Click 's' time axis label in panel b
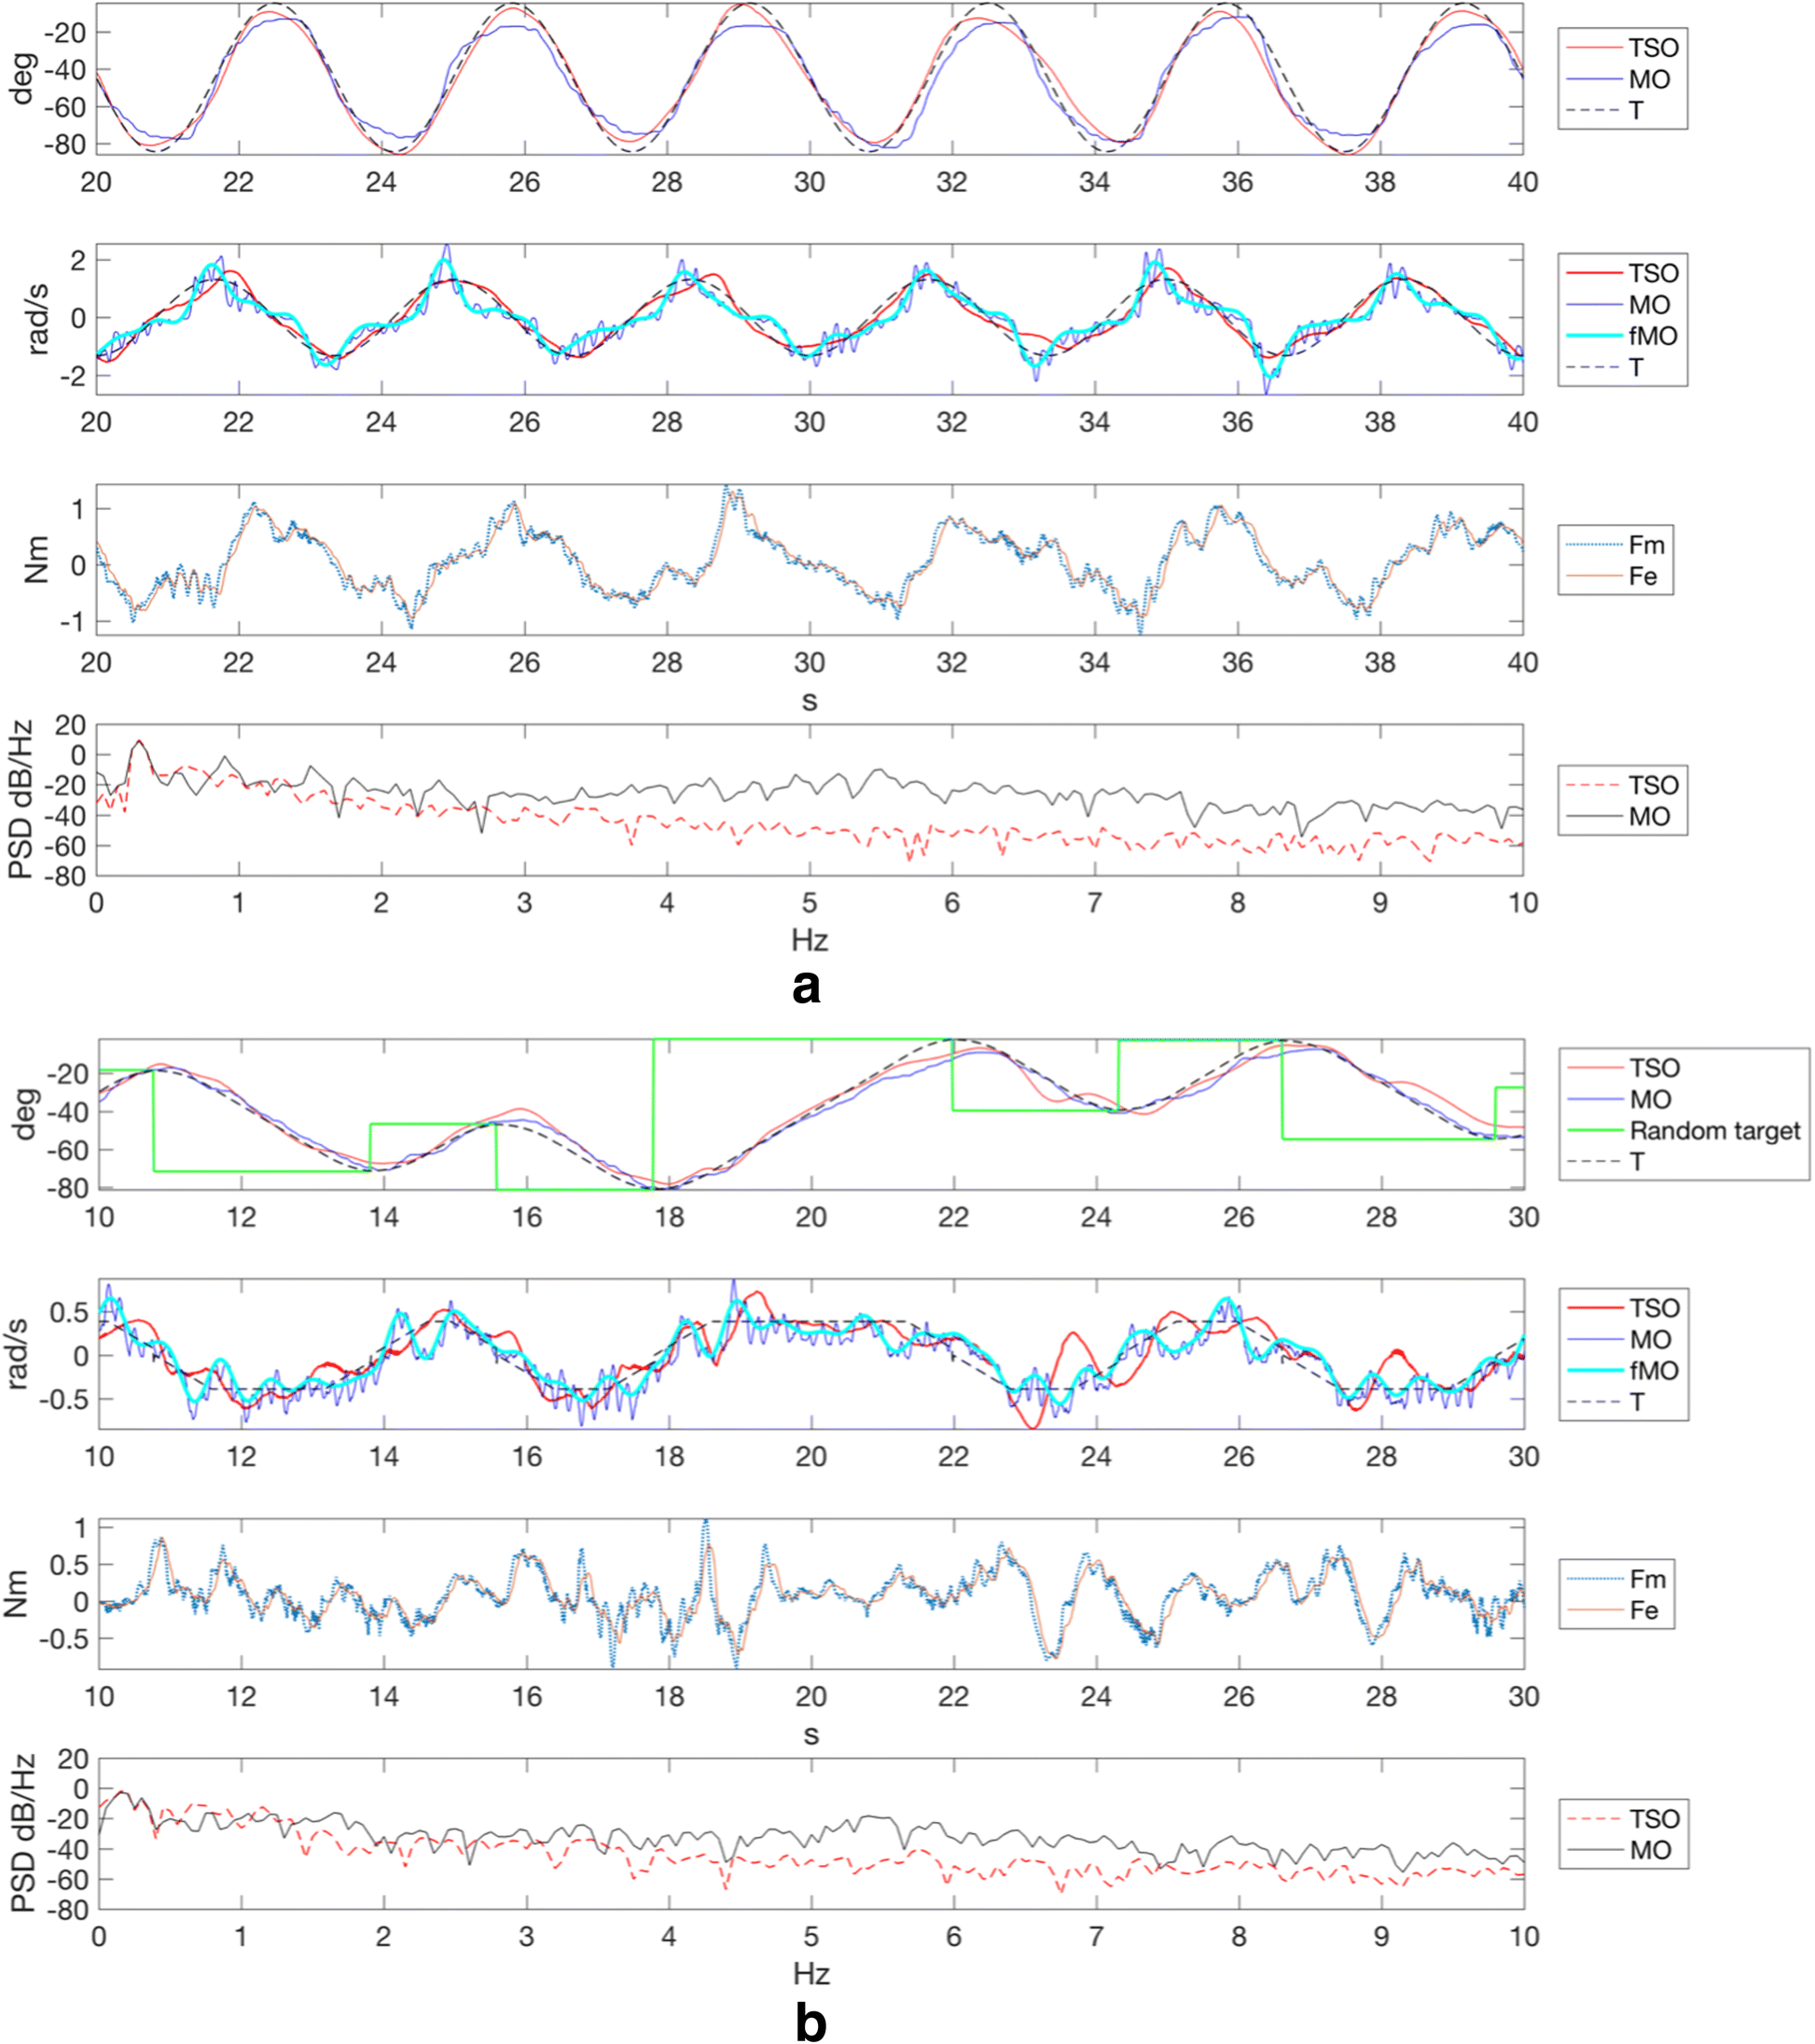The image size is (1815, 2044). tap(811, 1736)
